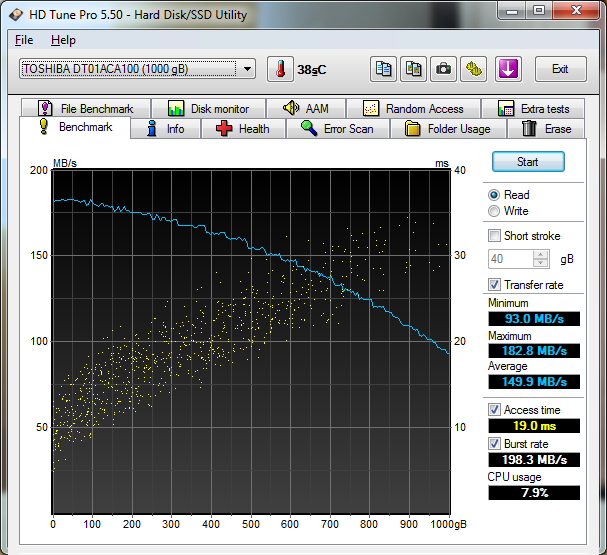Image resolution: width=607 pixels, height=555 pixels.
Task: Select the Write radio button
Action: (494, 211)
